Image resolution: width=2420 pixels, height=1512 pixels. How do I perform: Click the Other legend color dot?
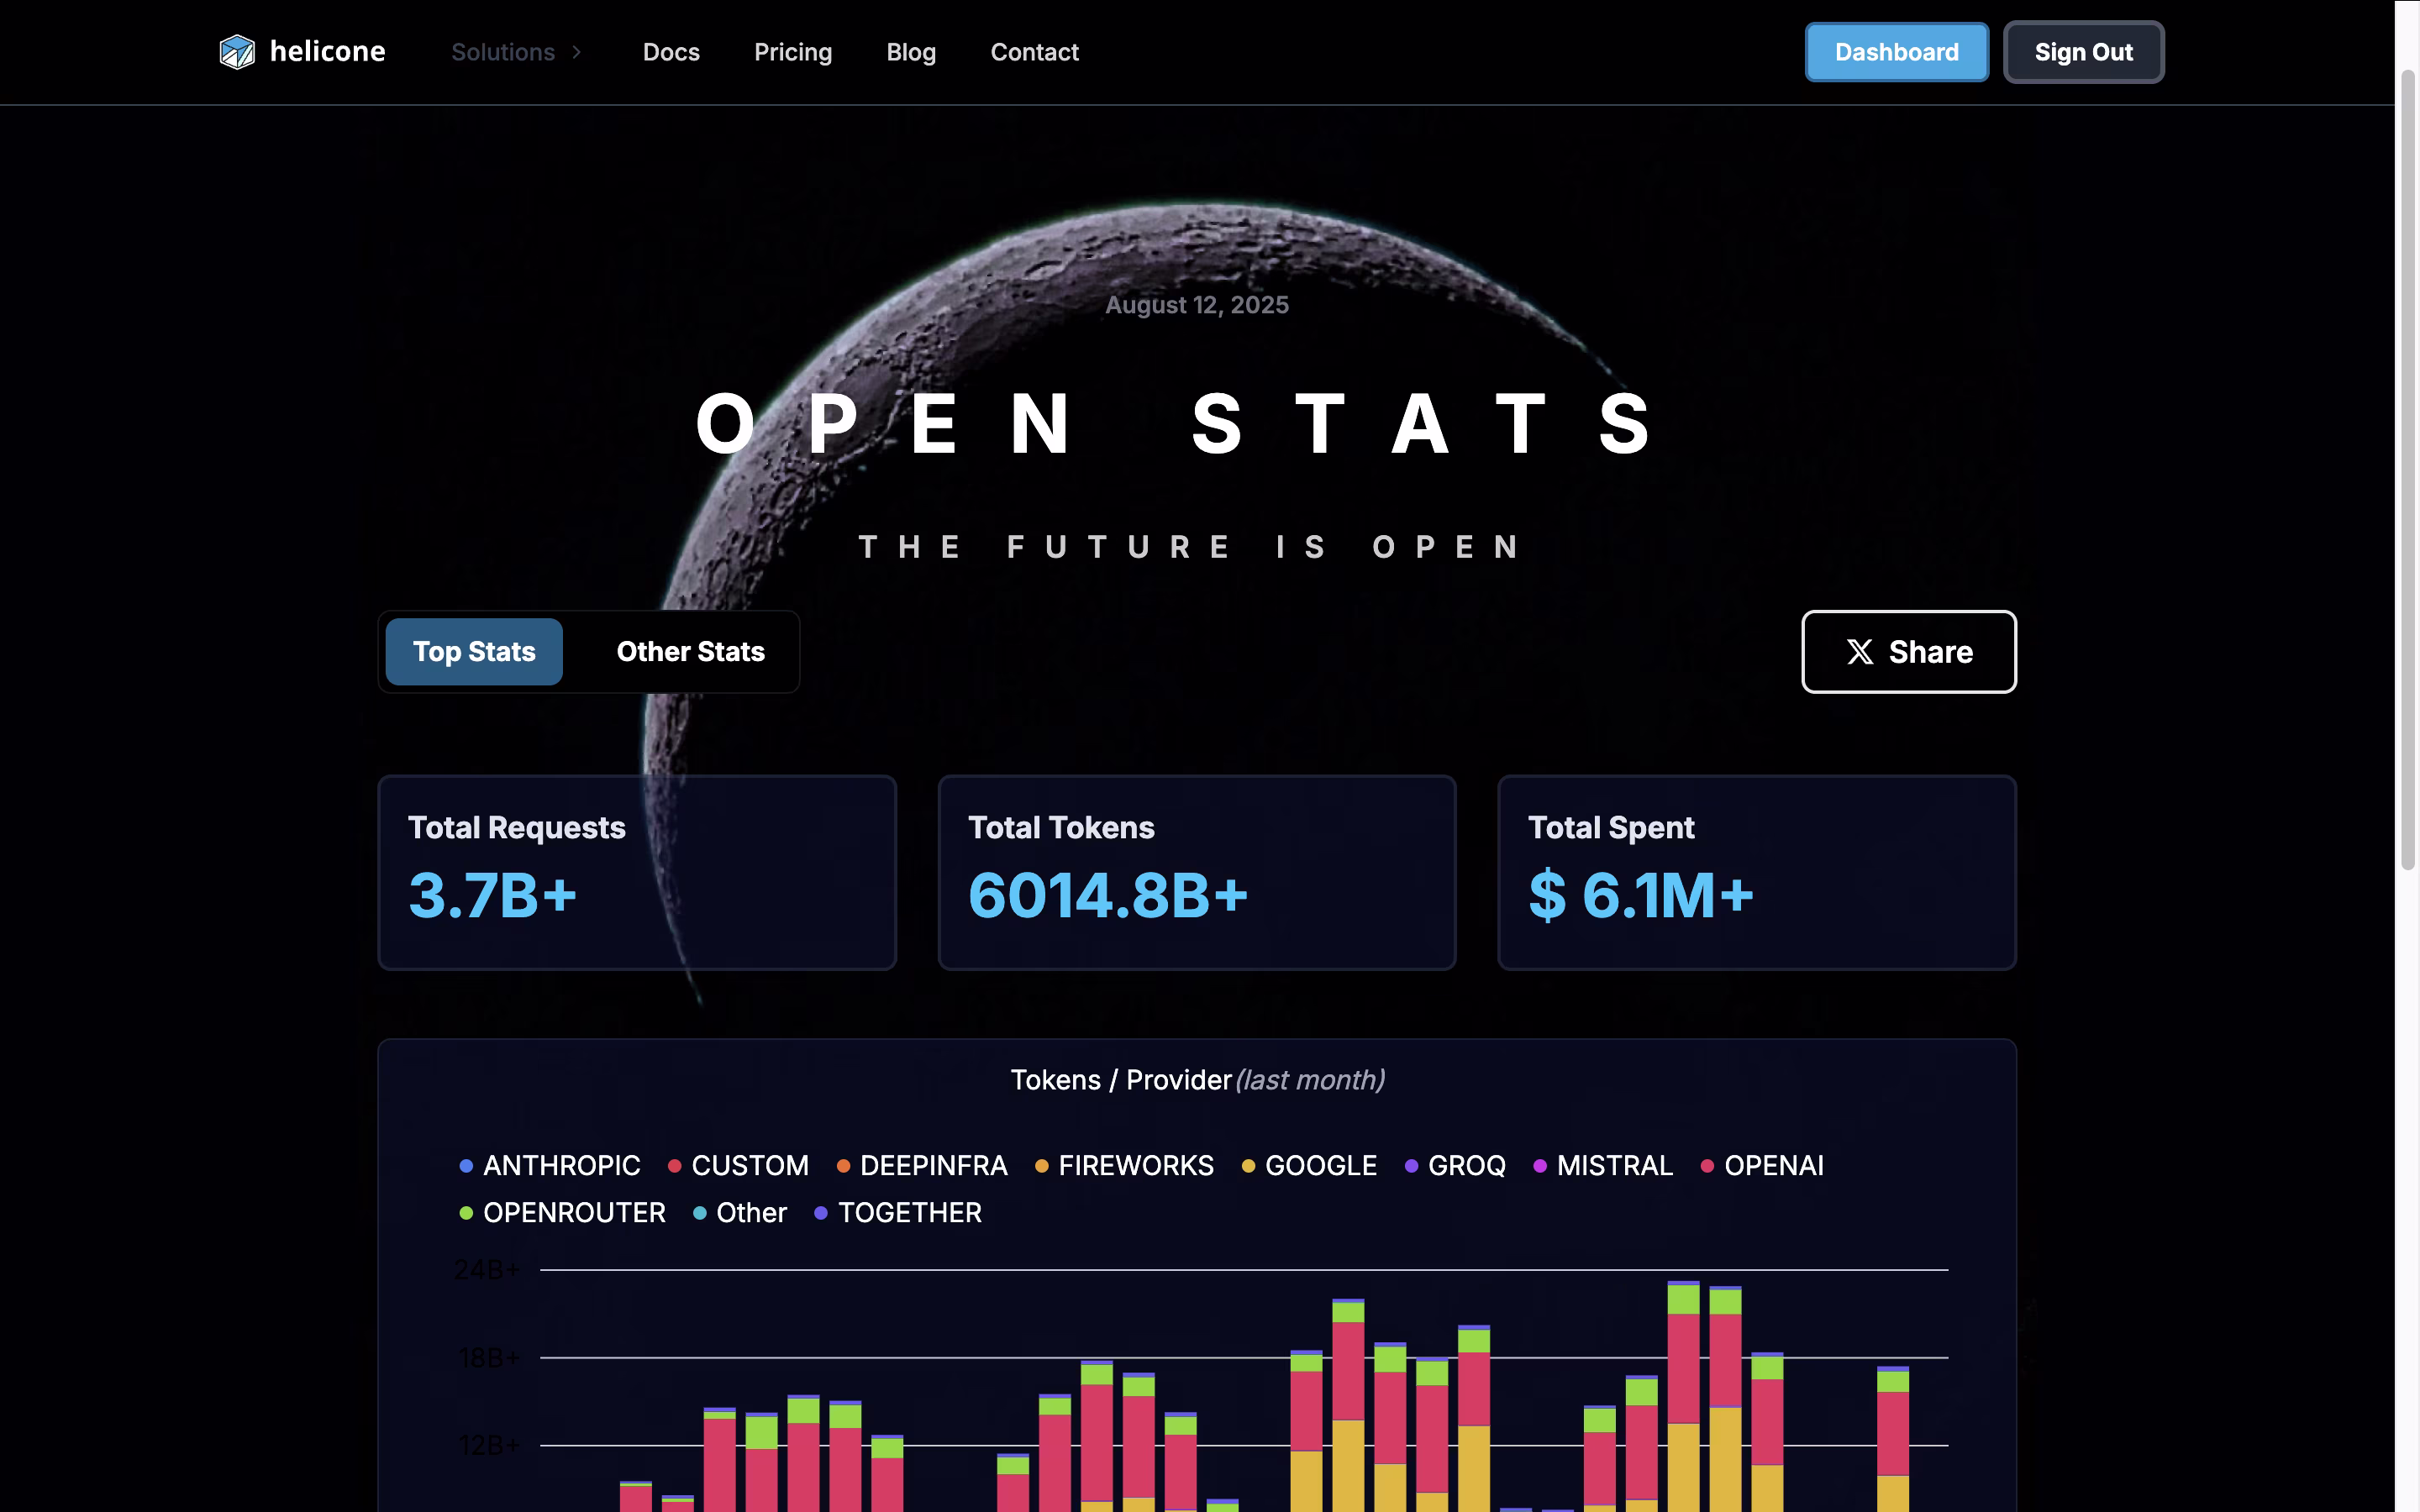(x=699, y=1213)
